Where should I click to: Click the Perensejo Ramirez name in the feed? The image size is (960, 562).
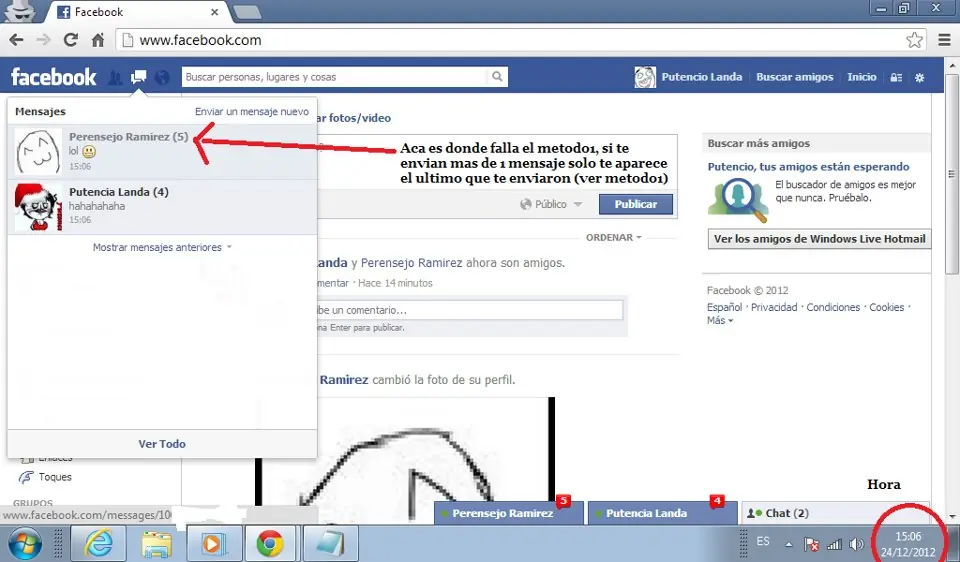pos(411,263)
